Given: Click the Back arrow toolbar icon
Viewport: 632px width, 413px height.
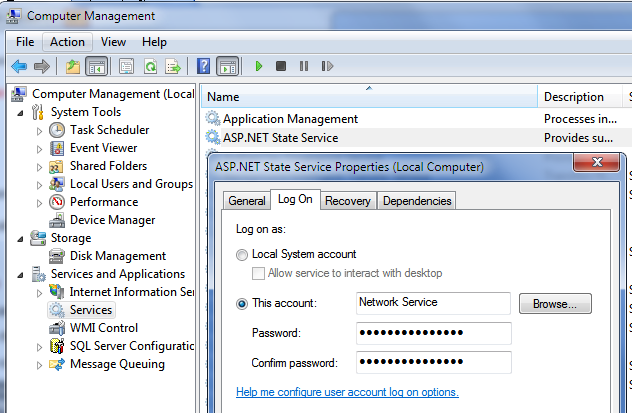Looking at the screenshot, I should 19,66.
